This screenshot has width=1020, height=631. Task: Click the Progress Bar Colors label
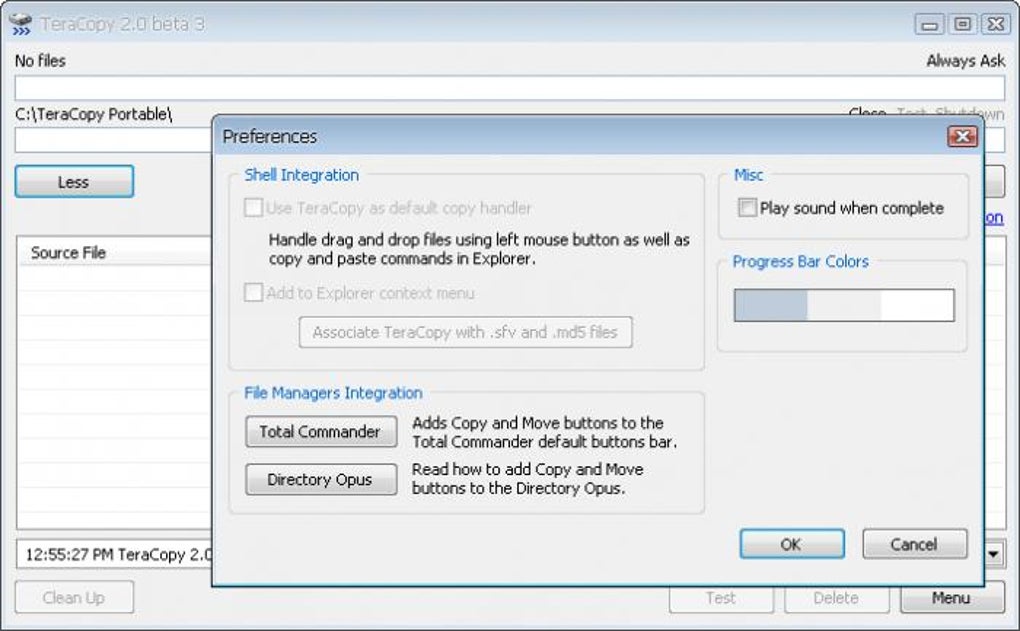point(801,262)
